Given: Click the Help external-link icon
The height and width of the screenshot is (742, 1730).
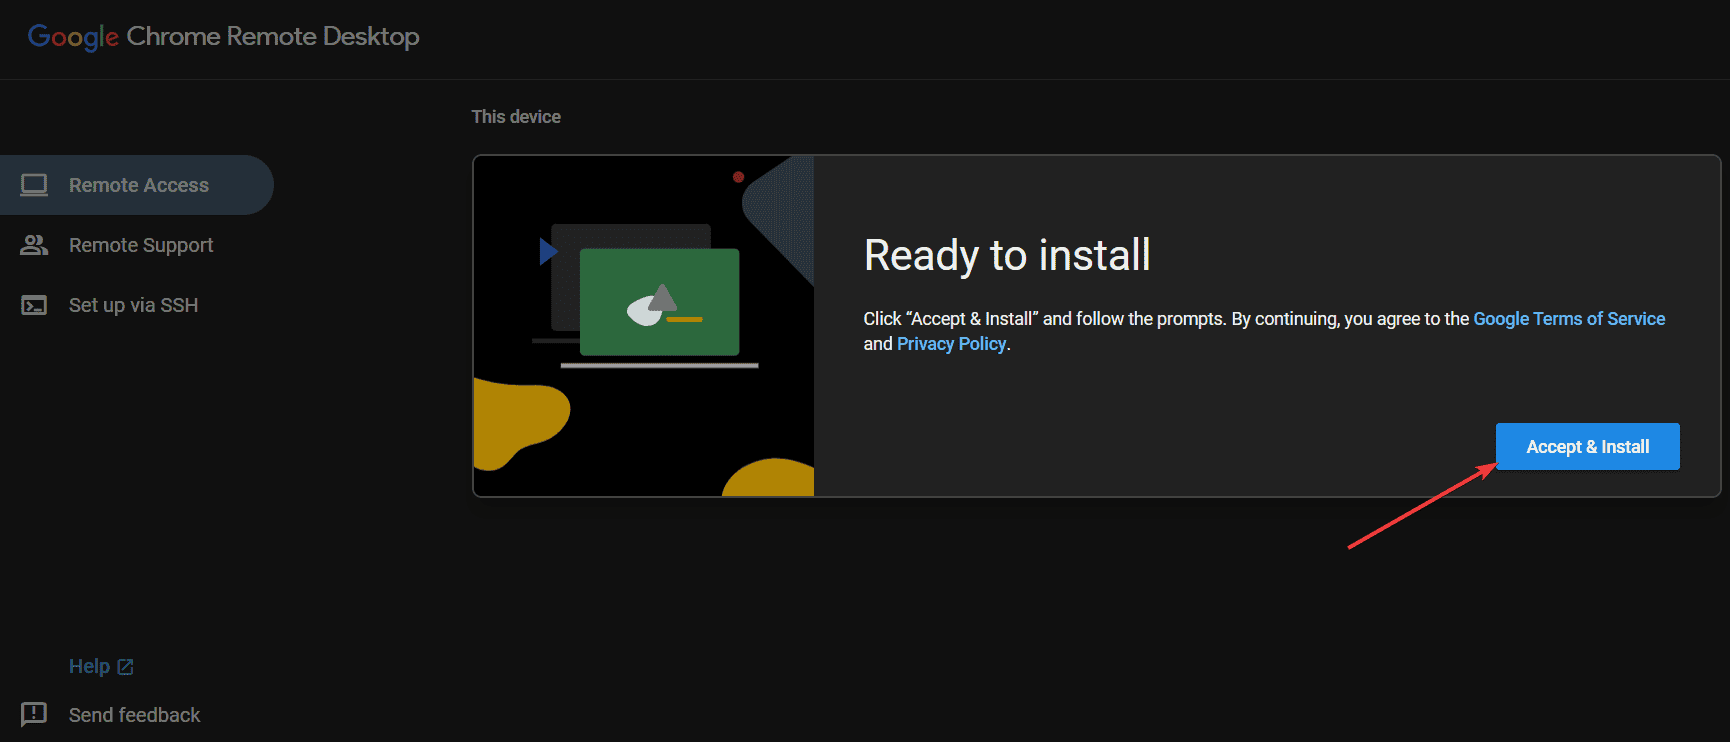Looking at the screenshot, I should [x=125, y=667].
